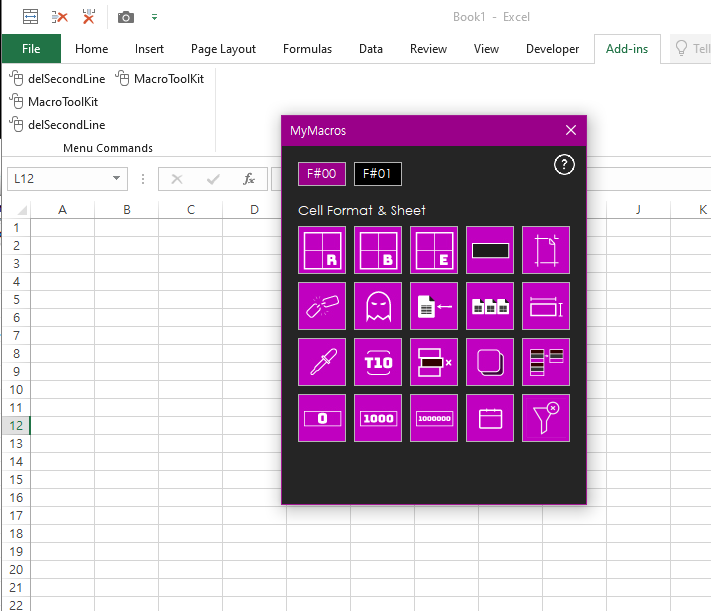Click the delete row macro icon
The width and height of the screenshot is (711, 611).
coord(434,362)
